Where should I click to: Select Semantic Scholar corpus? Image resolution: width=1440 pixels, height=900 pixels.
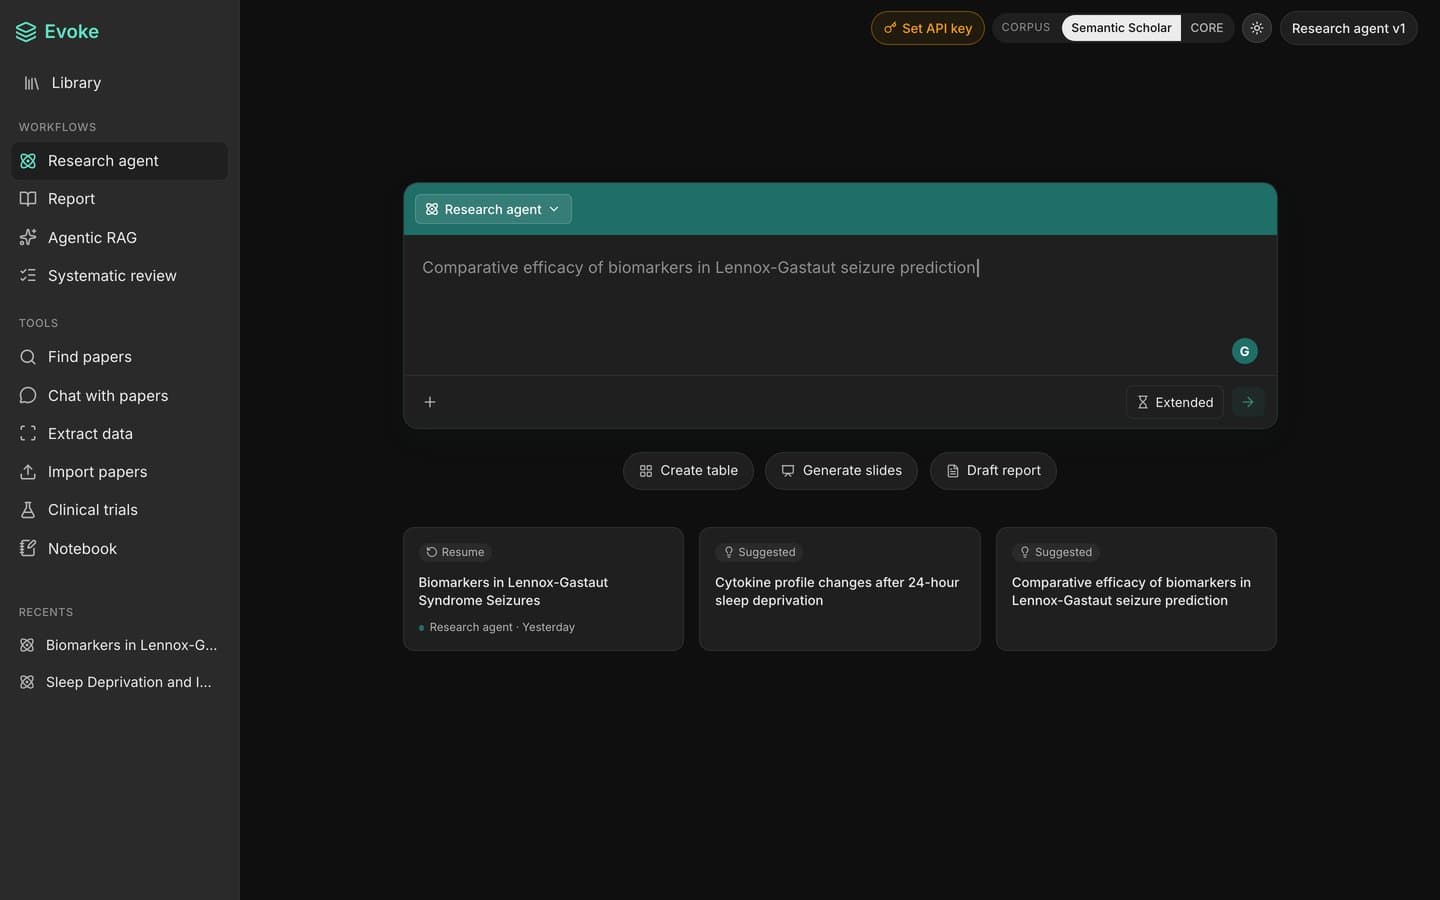click(x=1121, y=28)
